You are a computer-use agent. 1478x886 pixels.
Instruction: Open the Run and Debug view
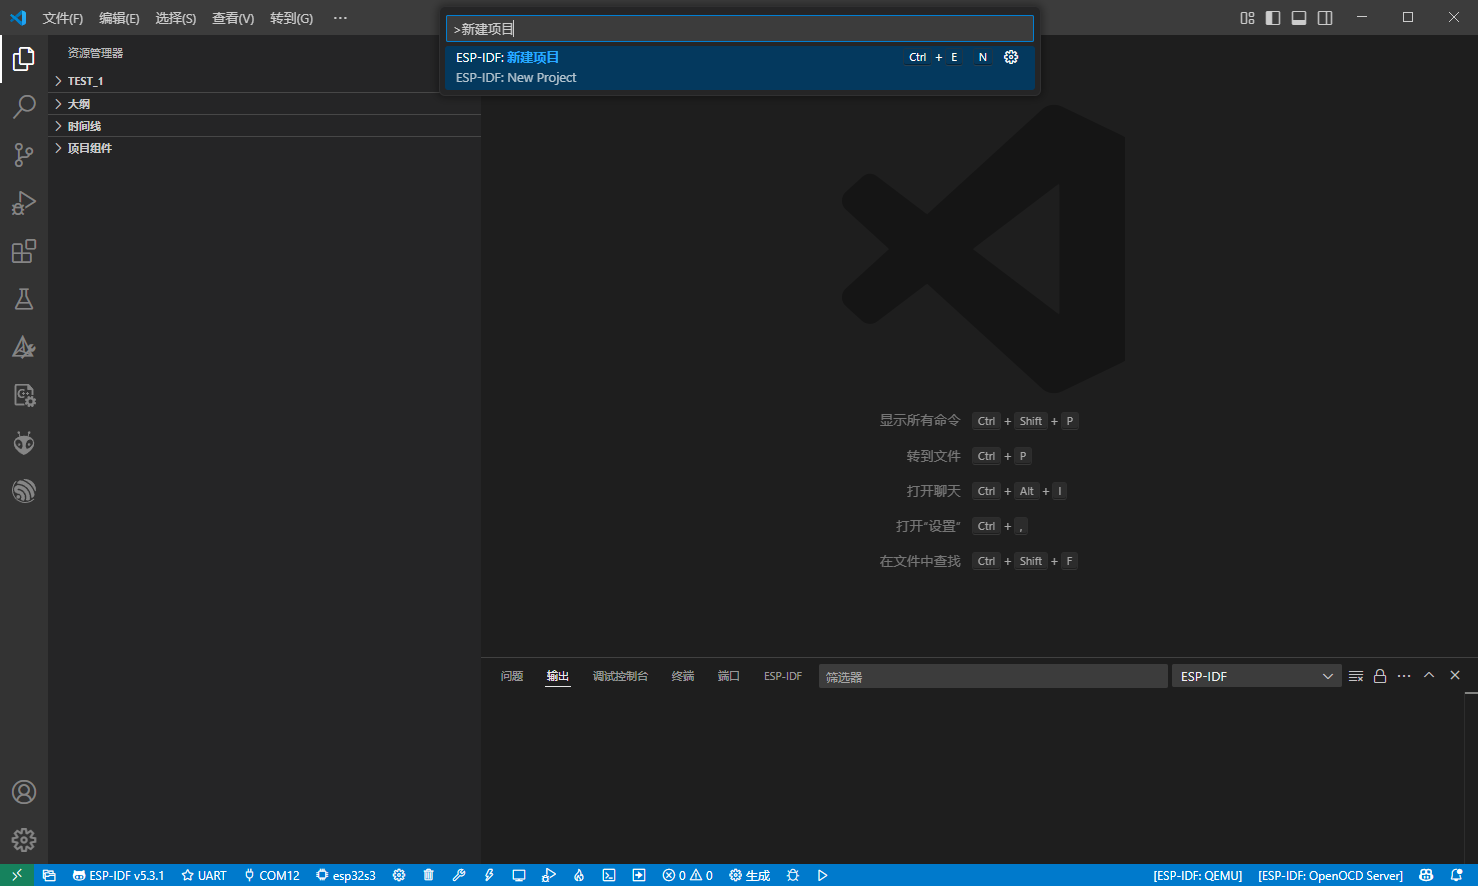(24, 203)
